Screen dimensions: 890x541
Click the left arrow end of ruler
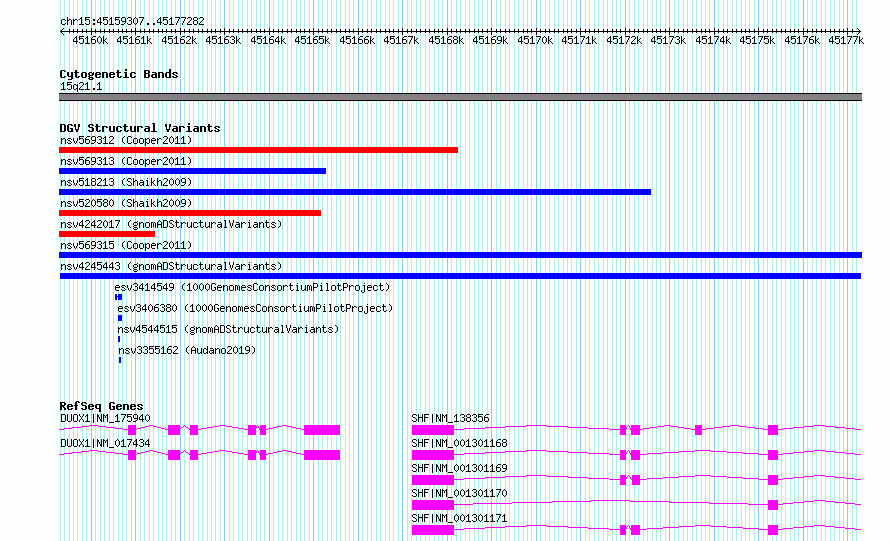click(62, 31)
